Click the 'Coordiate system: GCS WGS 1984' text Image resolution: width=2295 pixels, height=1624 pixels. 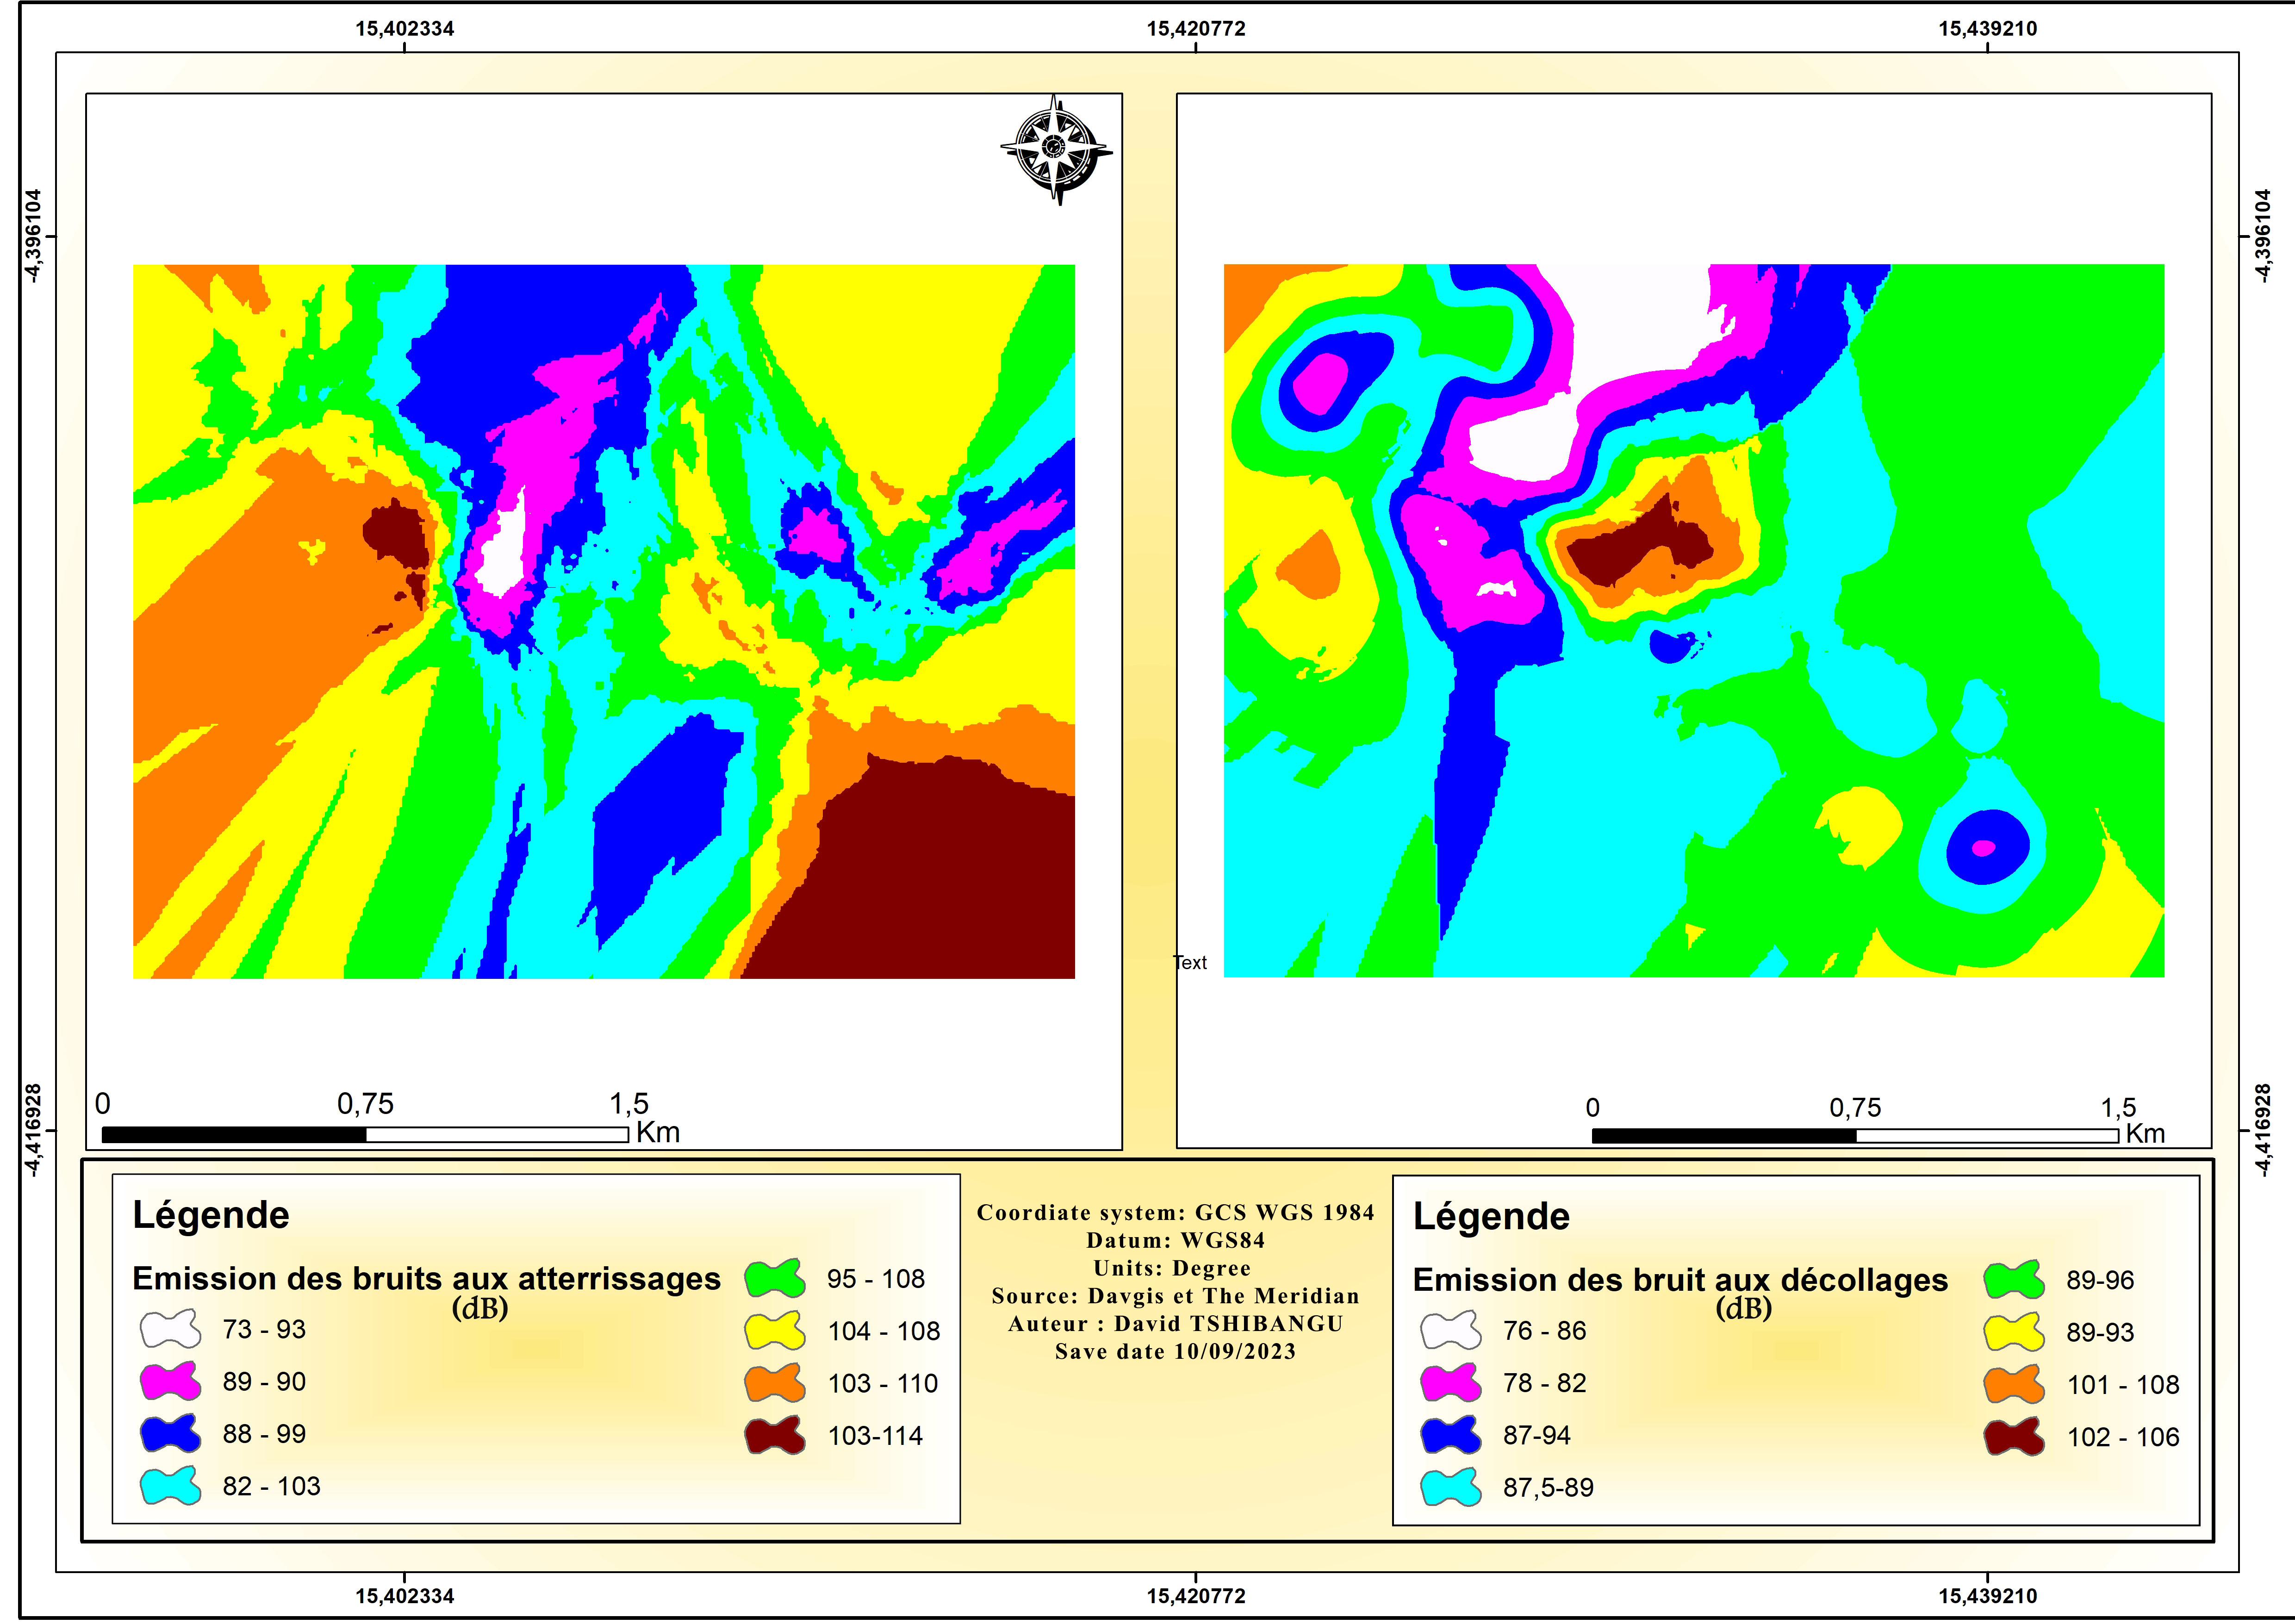(1175, 1213)
